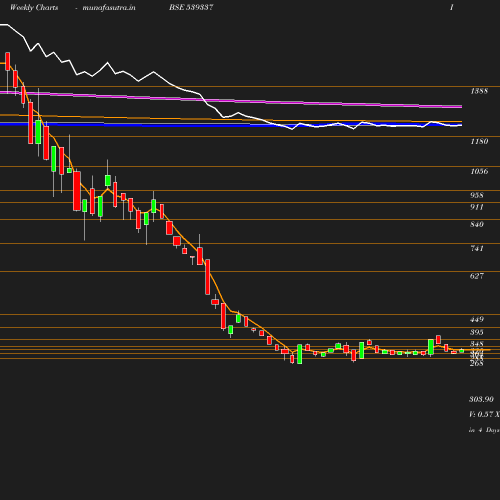Select the 627 price level label
Image resolution: width=500 pixels, height=500 pixels.
coord(477,276)
